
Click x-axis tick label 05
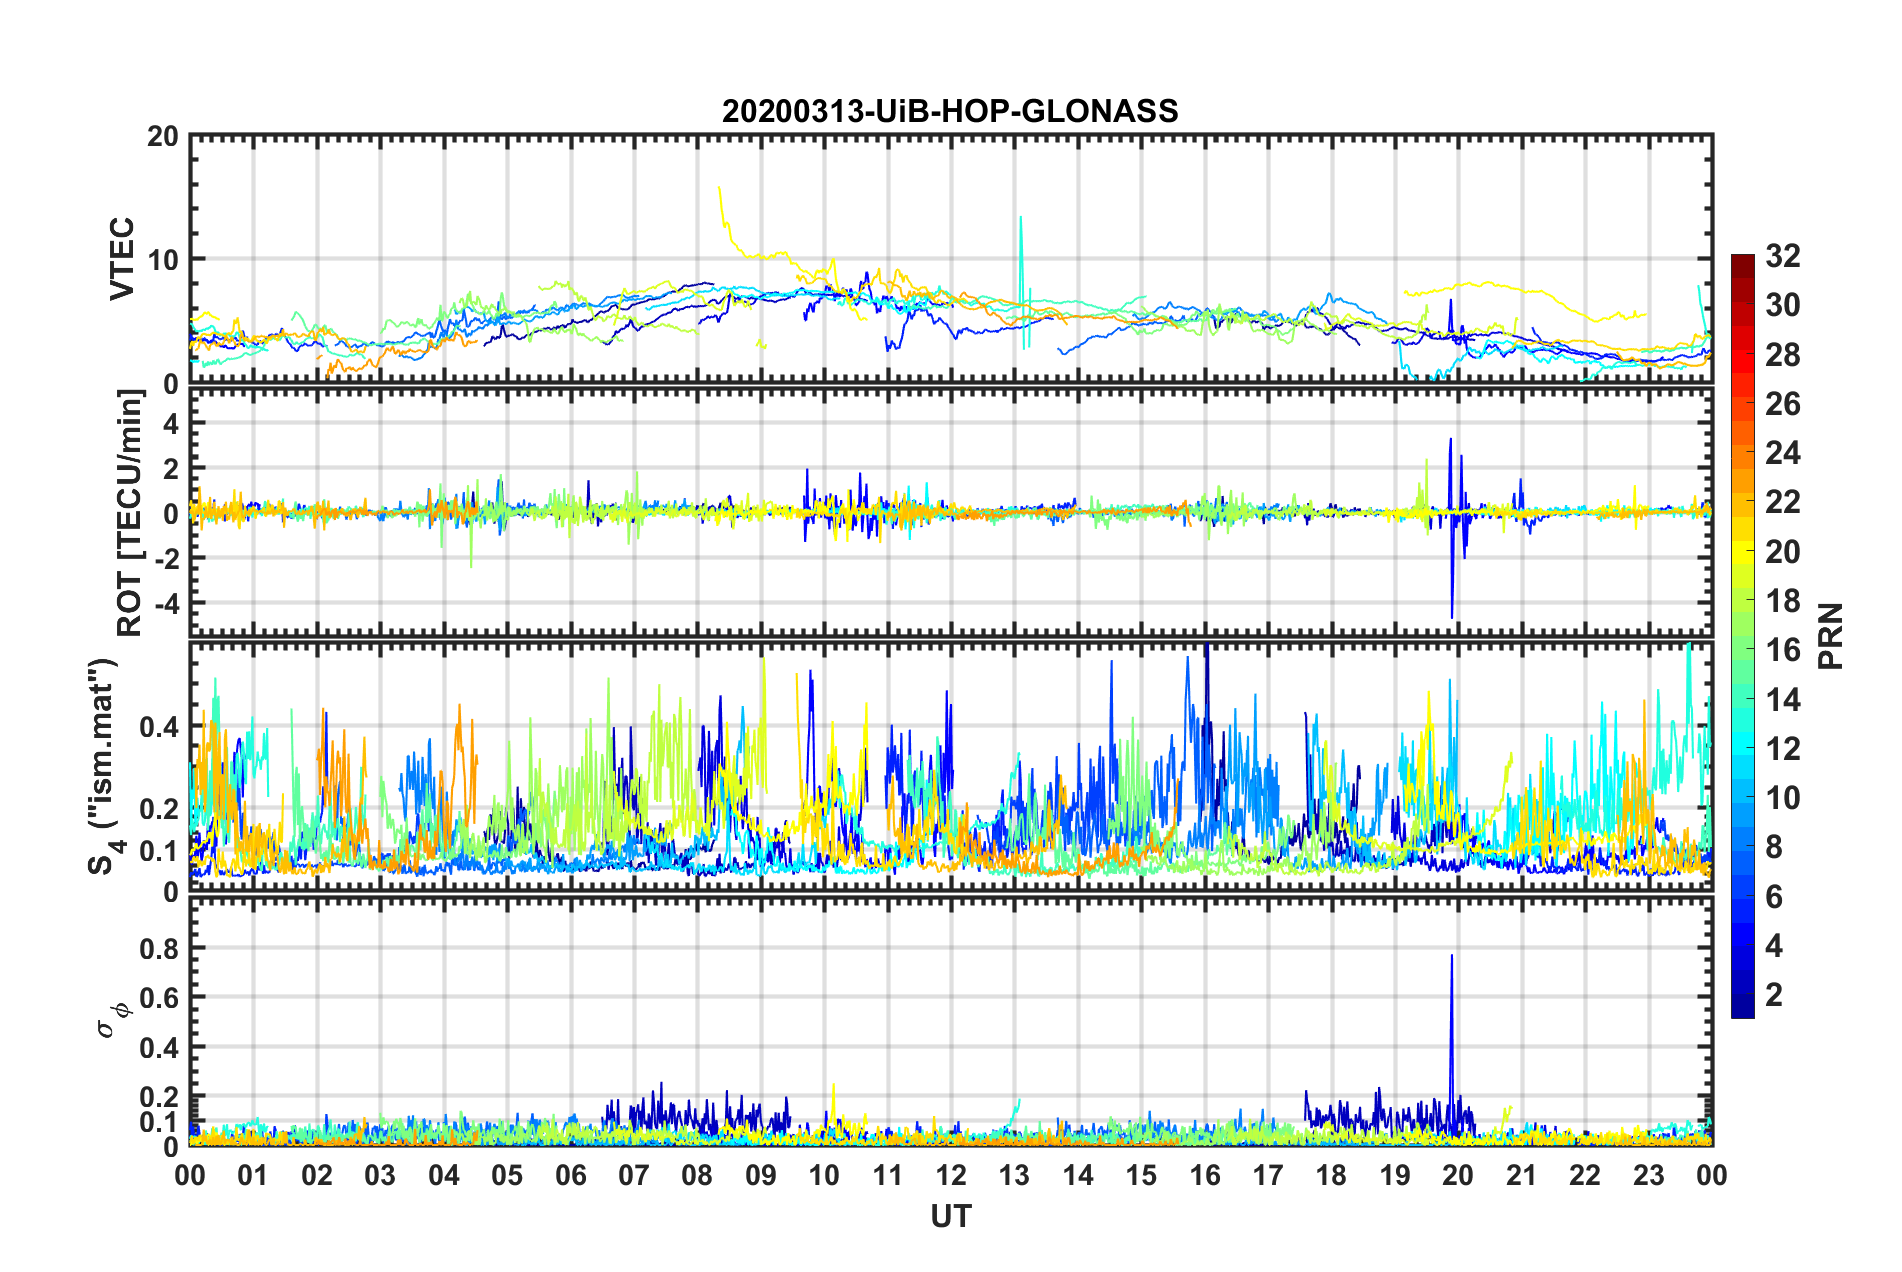click(507, 1175)
